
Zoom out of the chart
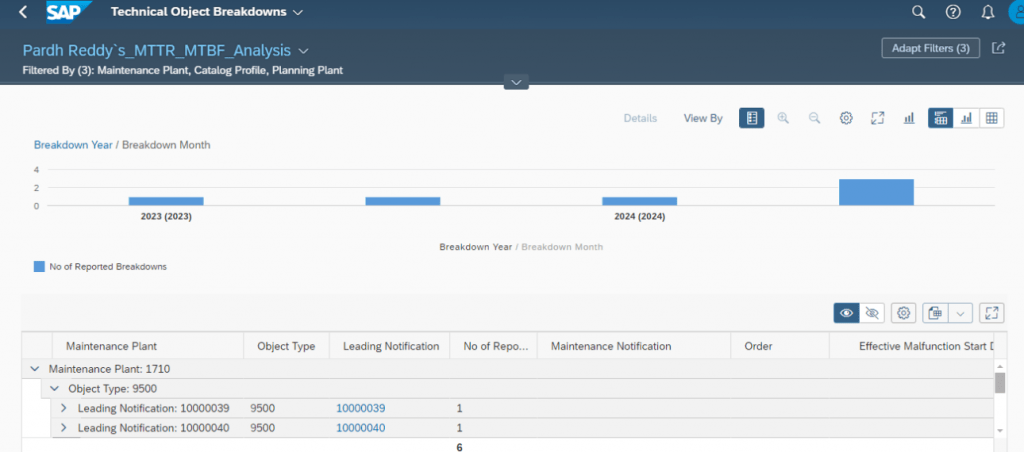click(x=814, y=118)
